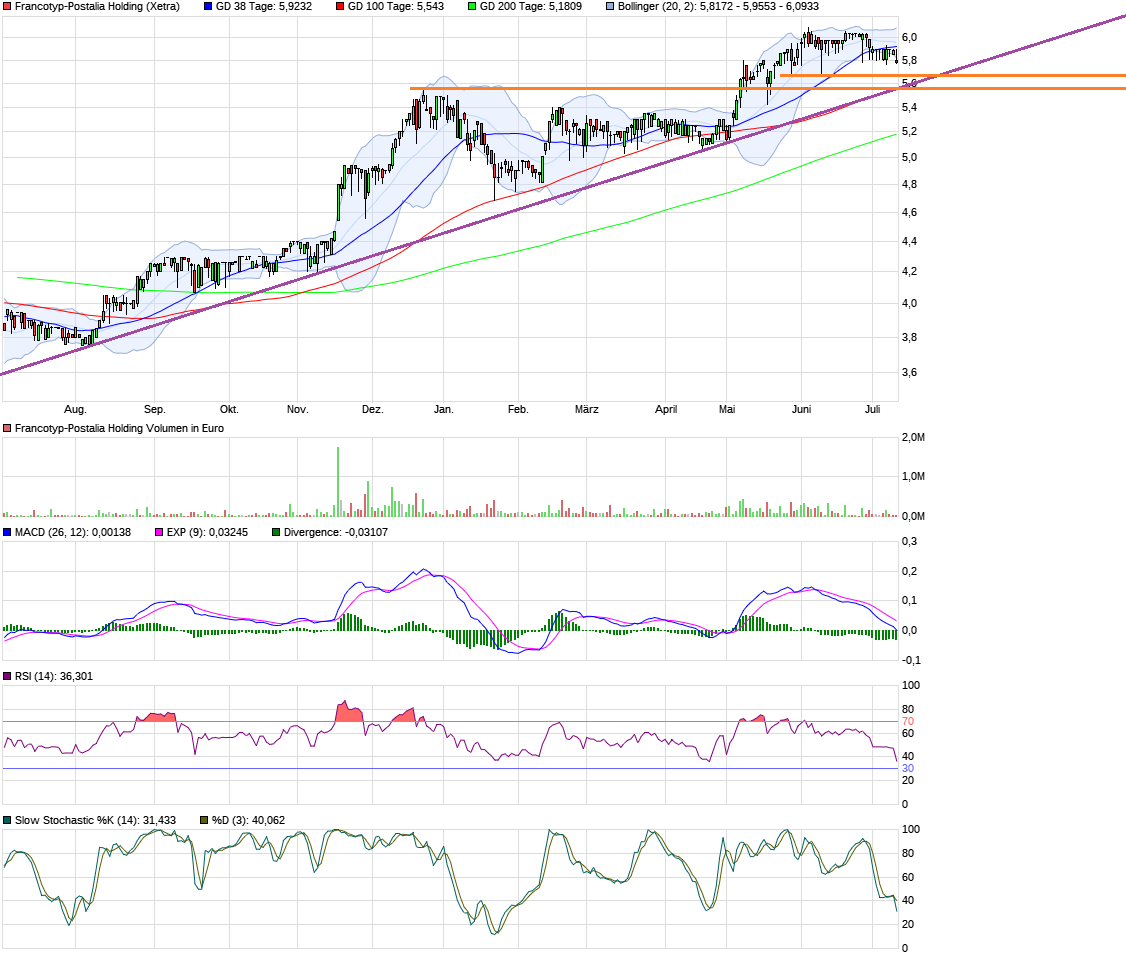Click the blue 30 RSI threshold label
This screenshot has height=958, width=1126.
908,768
